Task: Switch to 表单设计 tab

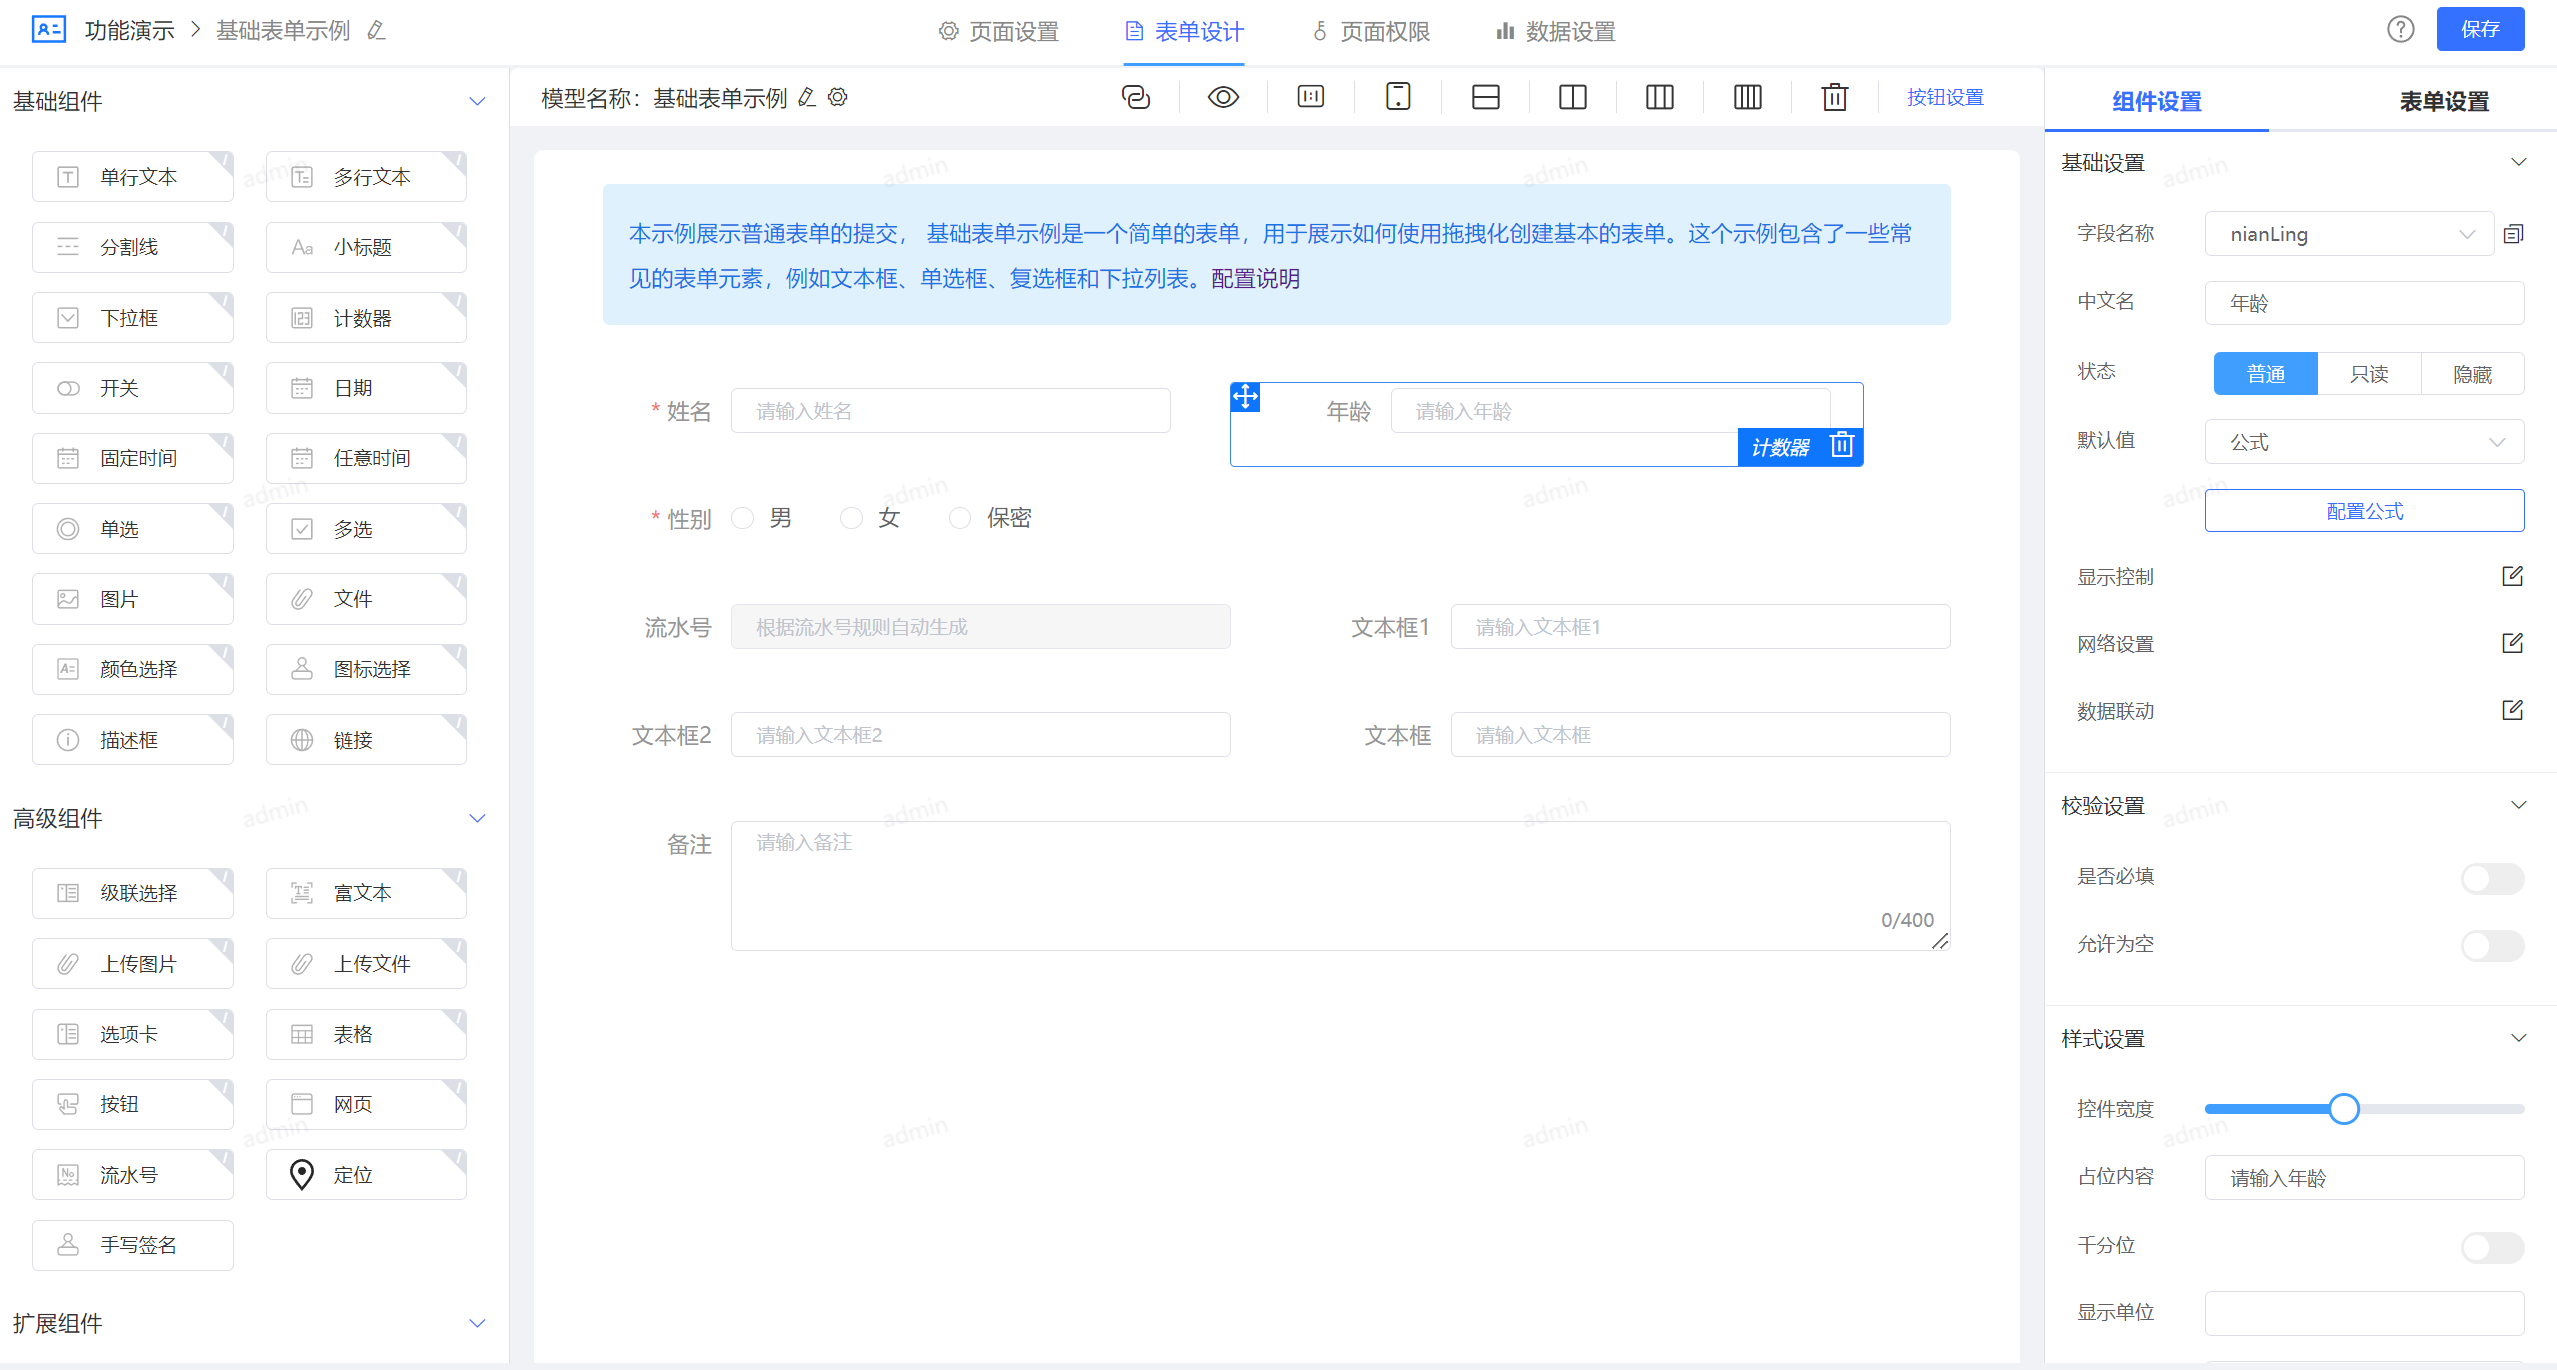Action: 1184,32
